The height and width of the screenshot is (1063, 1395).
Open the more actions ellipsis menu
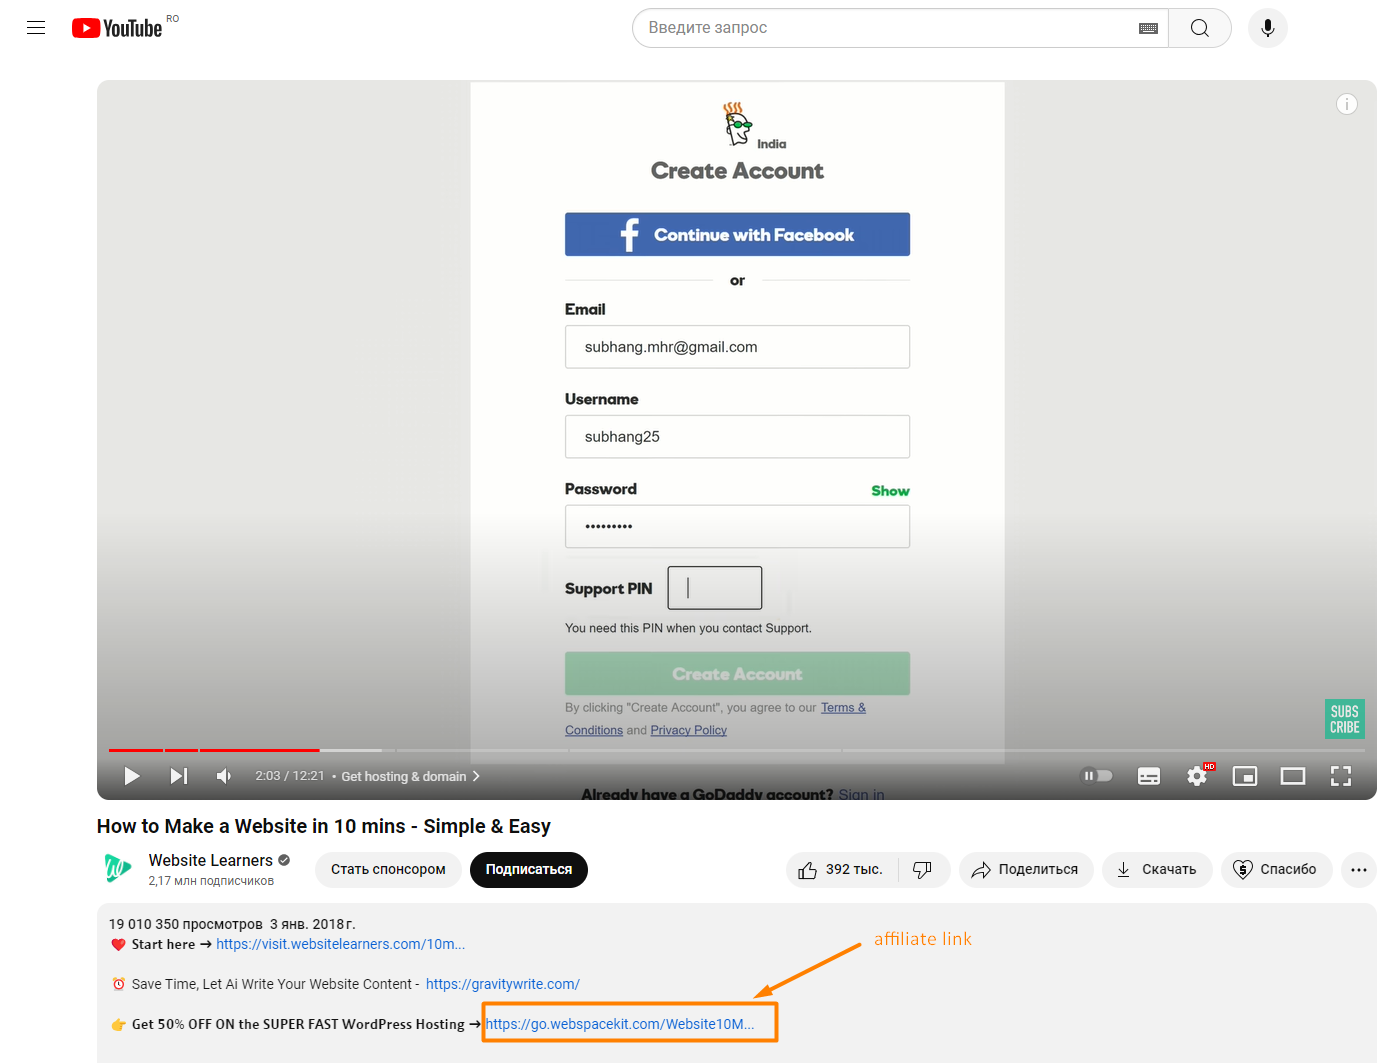pos(1359,869)
